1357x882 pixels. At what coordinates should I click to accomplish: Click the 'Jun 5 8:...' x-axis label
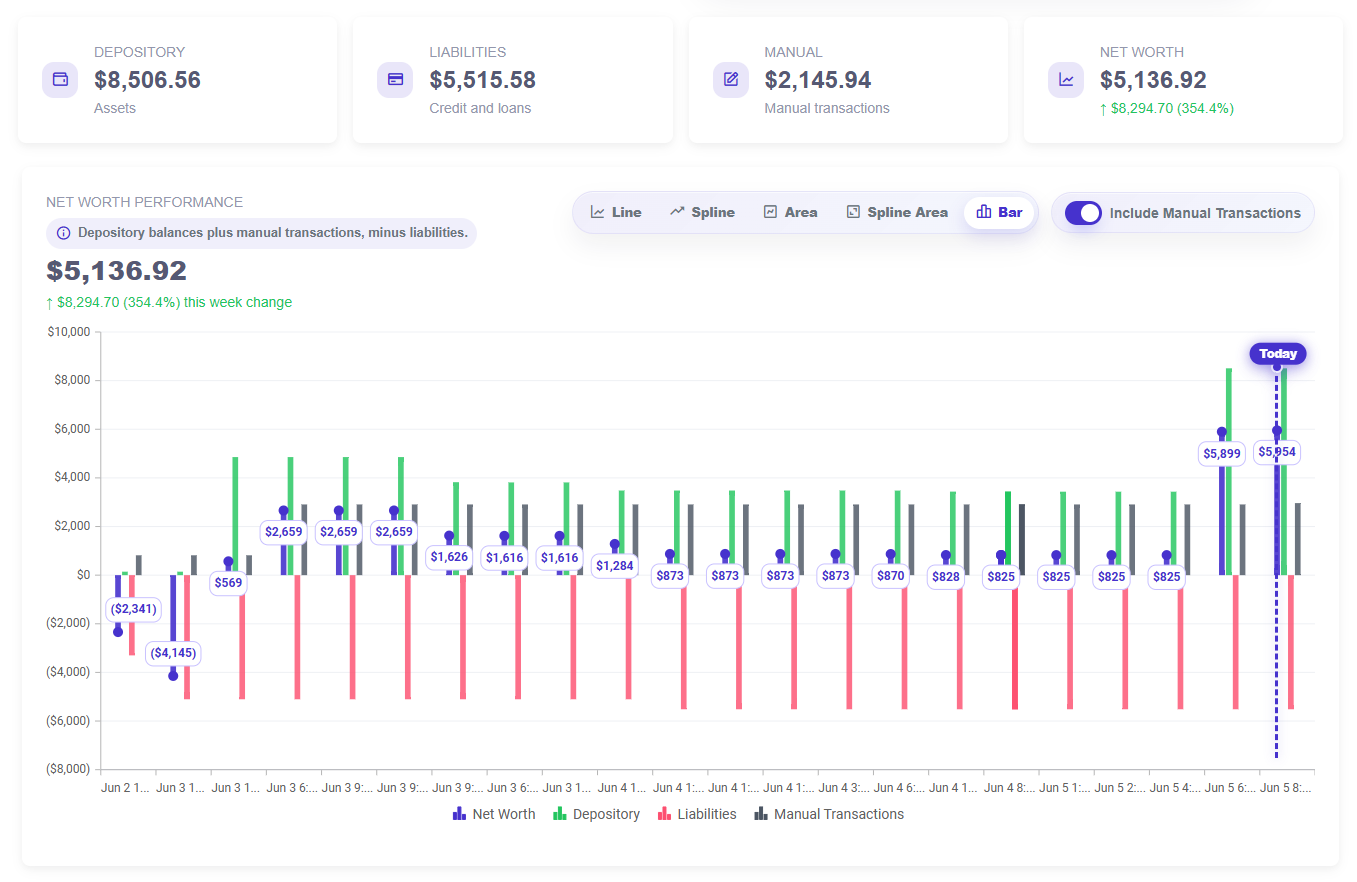tap(1287, 788)
